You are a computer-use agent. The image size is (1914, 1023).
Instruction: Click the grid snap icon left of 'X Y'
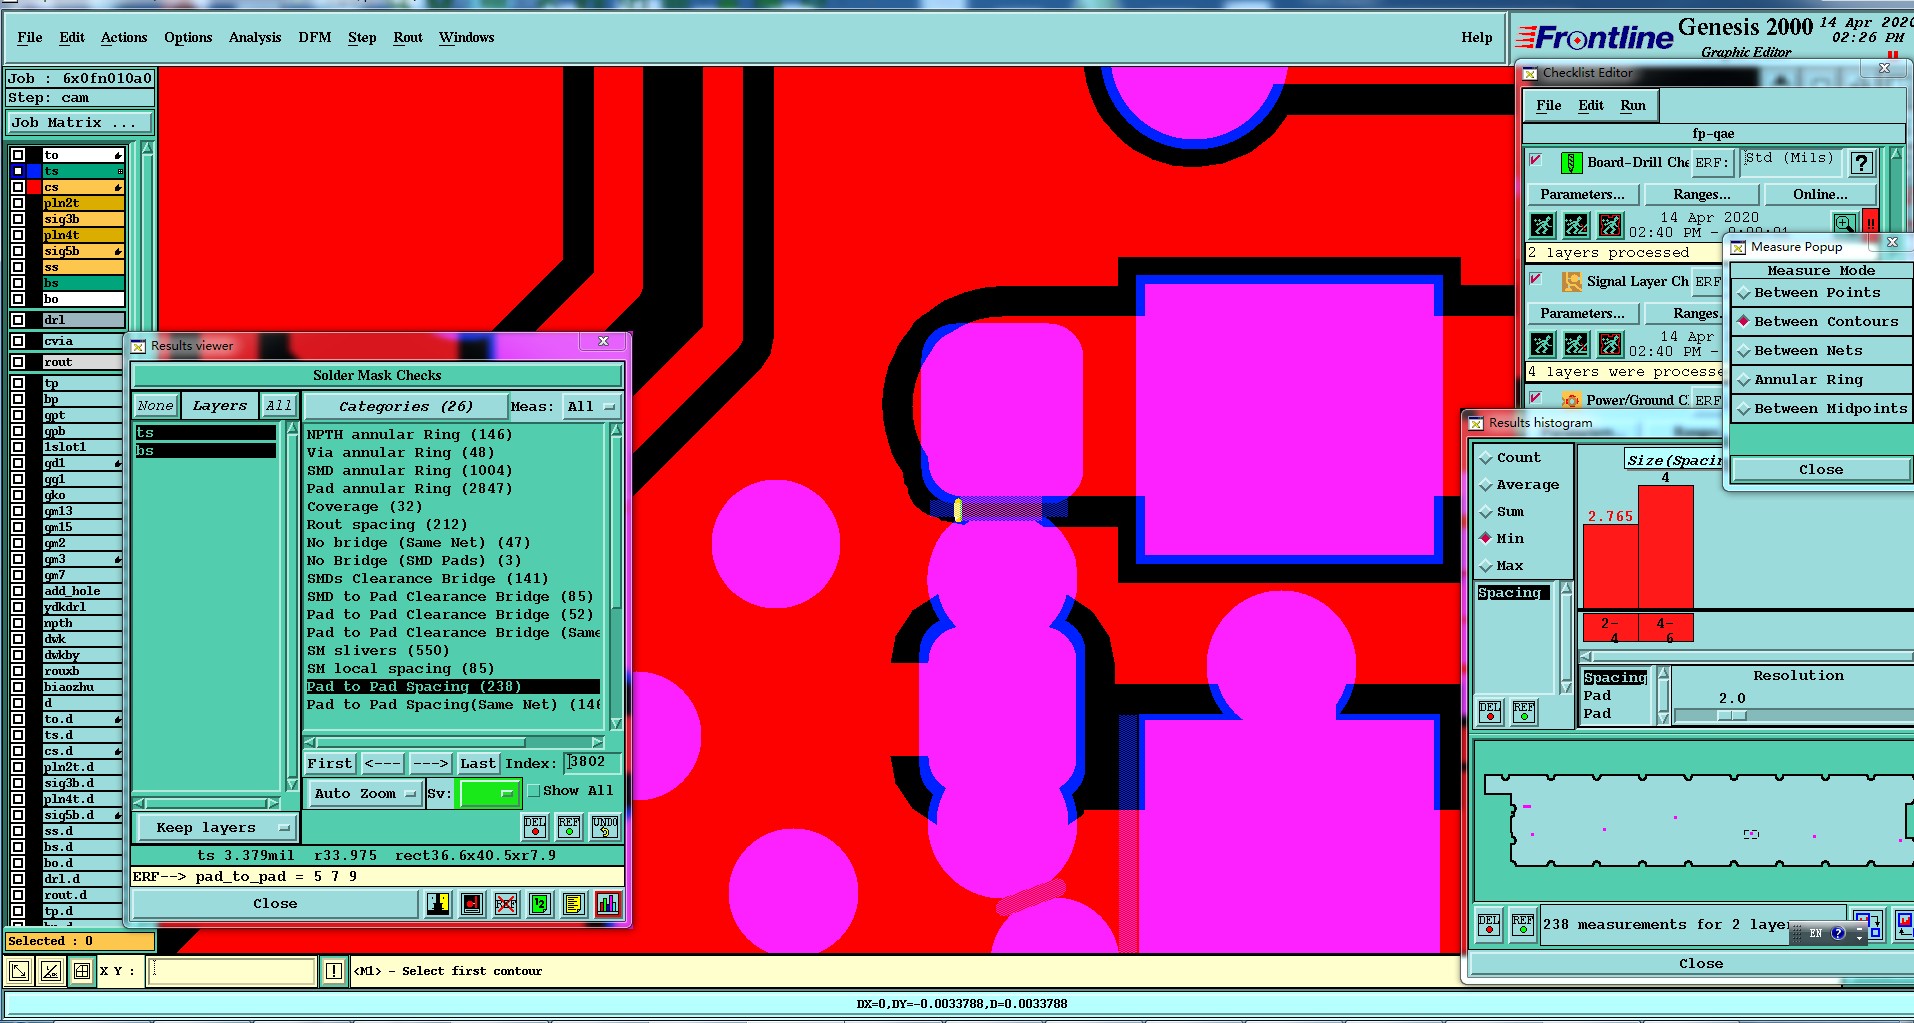point(82,971)
